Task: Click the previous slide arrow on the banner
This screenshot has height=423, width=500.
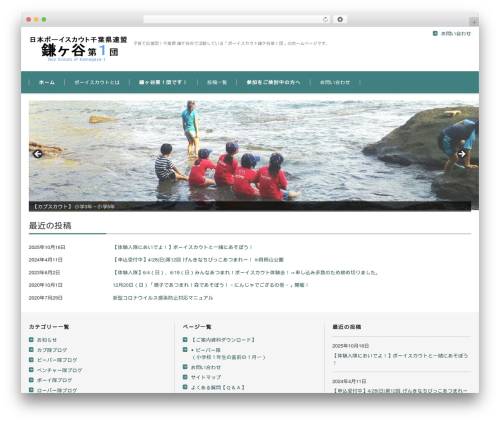Action: (x=37, y=154)
